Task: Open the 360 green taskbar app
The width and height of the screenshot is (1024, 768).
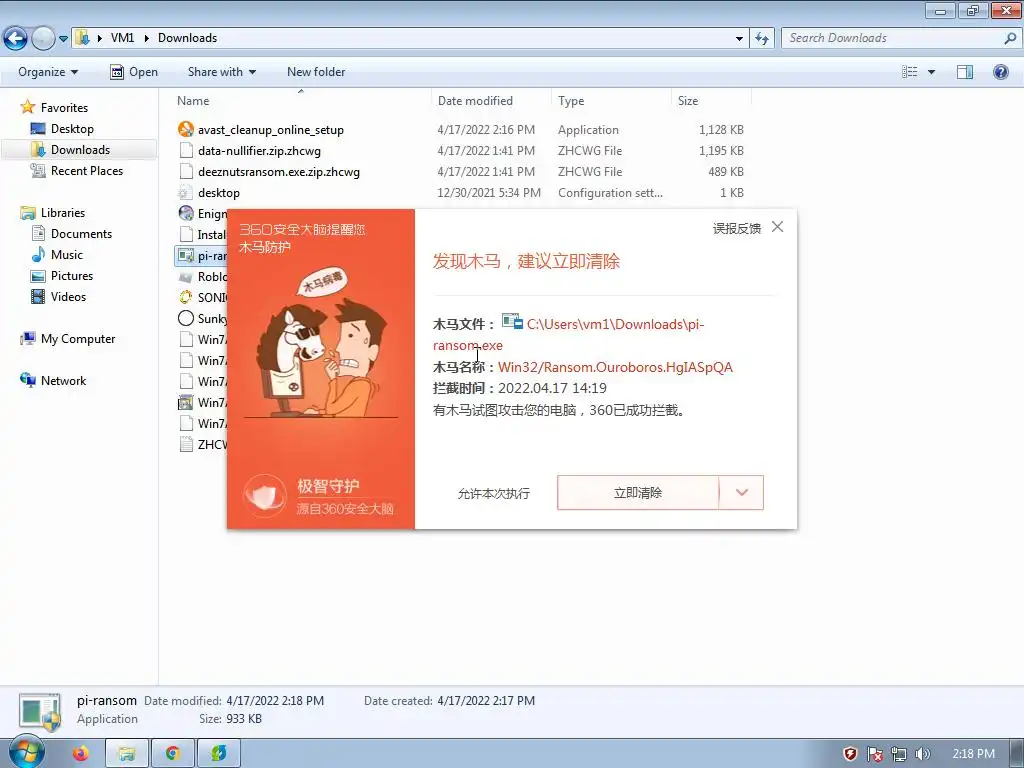Action: tap(219, 754)
